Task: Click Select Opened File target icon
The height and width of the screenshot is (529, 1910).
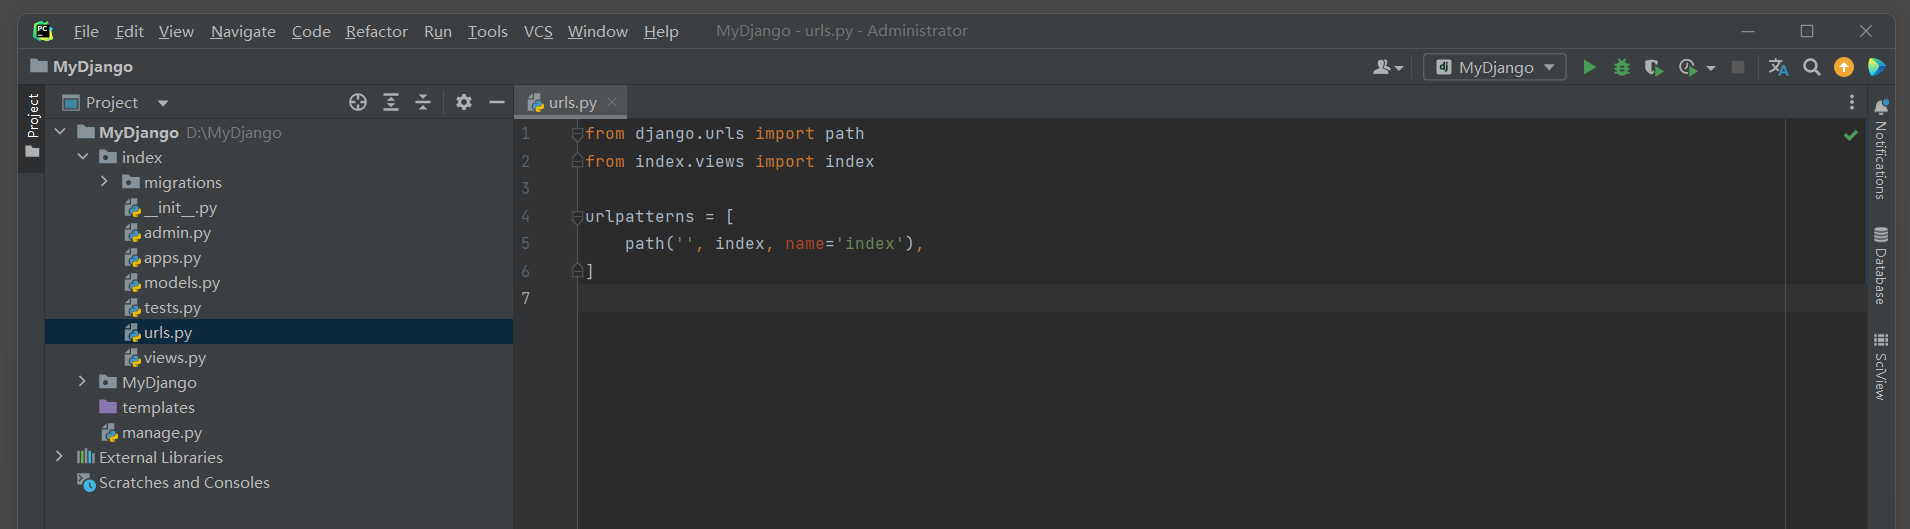Action: point(358,102)
